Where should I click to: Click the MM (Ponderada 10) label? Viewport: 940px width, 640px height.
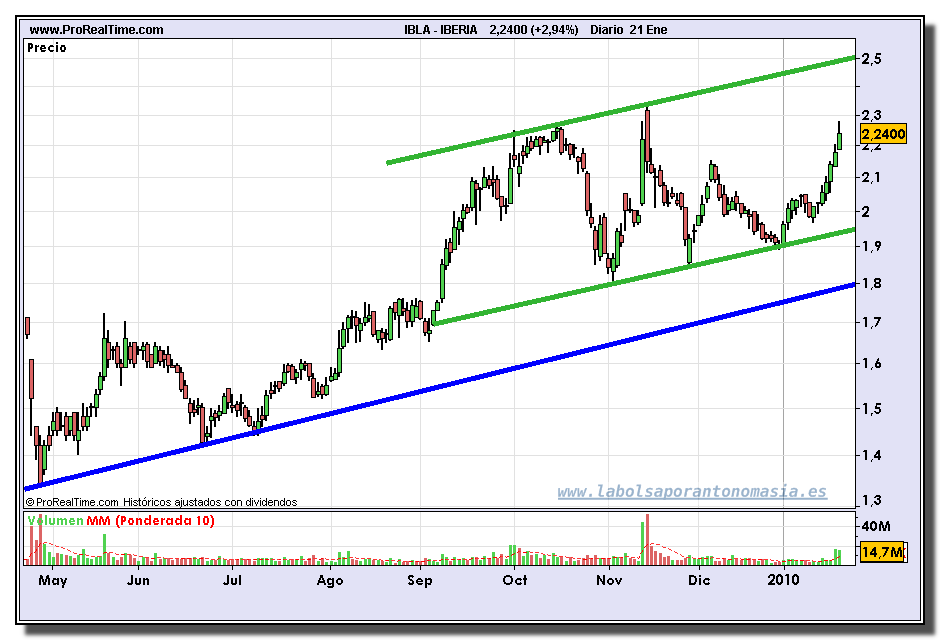(x=150, y=520)
